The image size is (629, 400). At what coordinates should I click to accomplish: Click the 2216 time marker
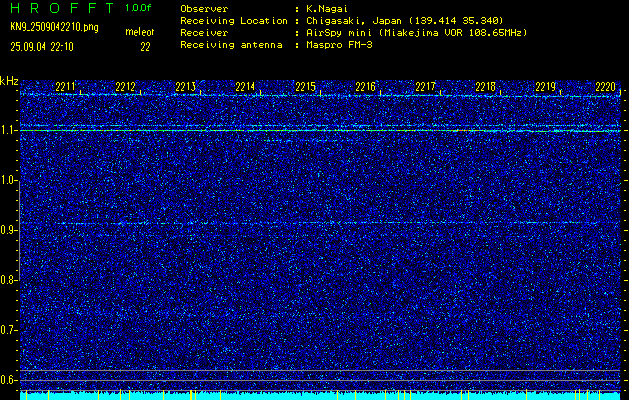pos(365,87)
